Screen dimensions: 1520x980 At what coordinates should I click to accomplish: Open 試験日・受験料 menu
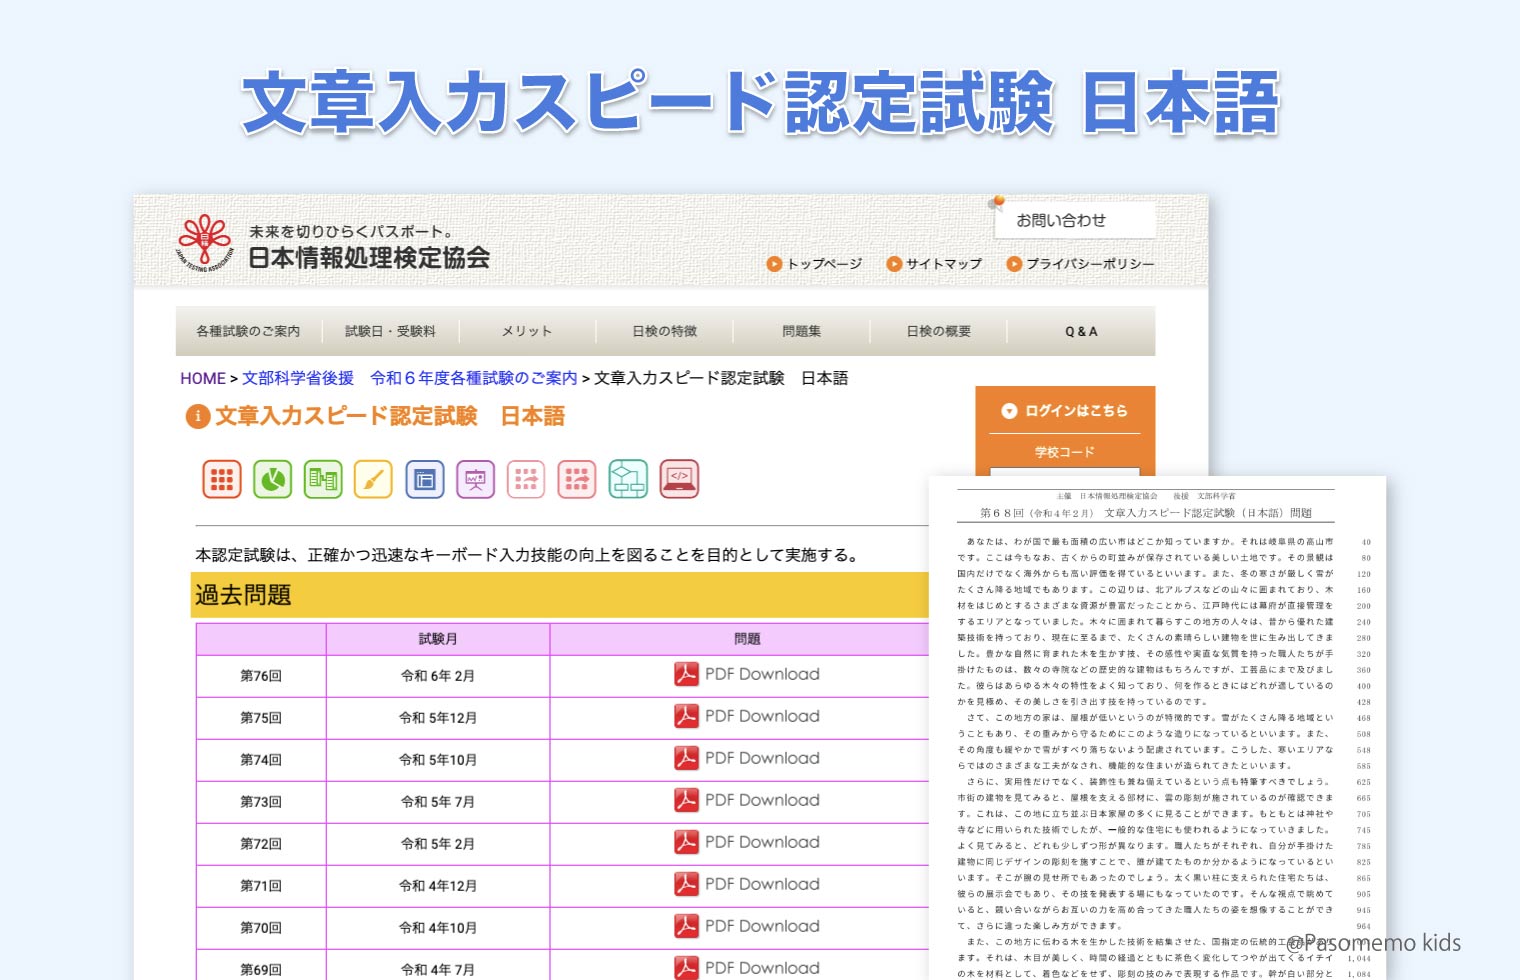coord(390,331)
